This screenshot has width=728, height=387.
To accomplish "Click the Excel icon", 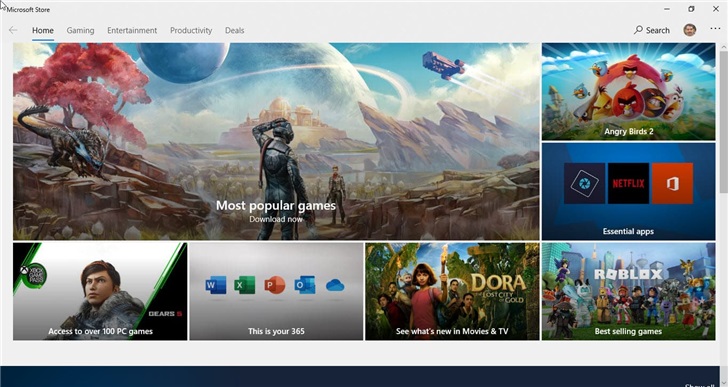I will point(244,285).
